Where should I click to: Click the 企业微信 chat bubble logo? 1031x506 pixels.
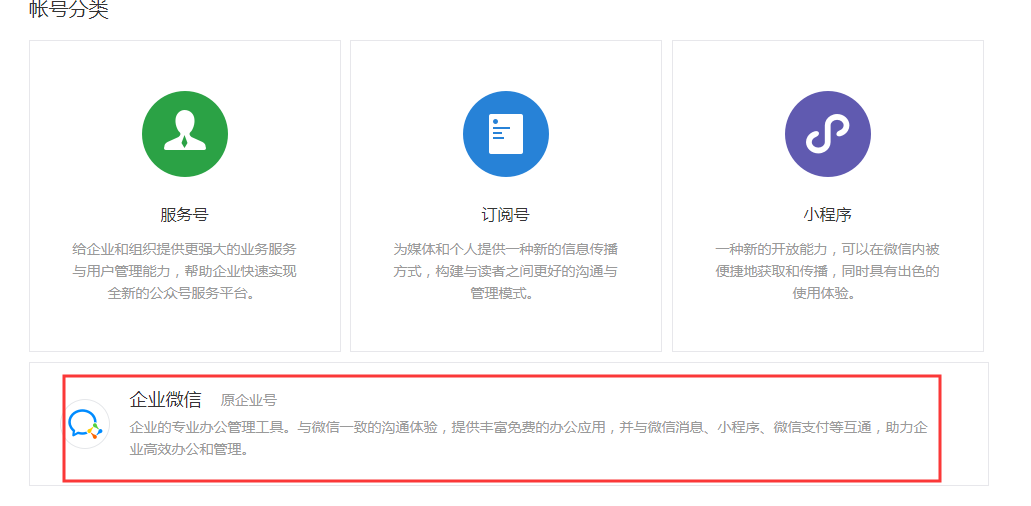click(x=87, y=424)
